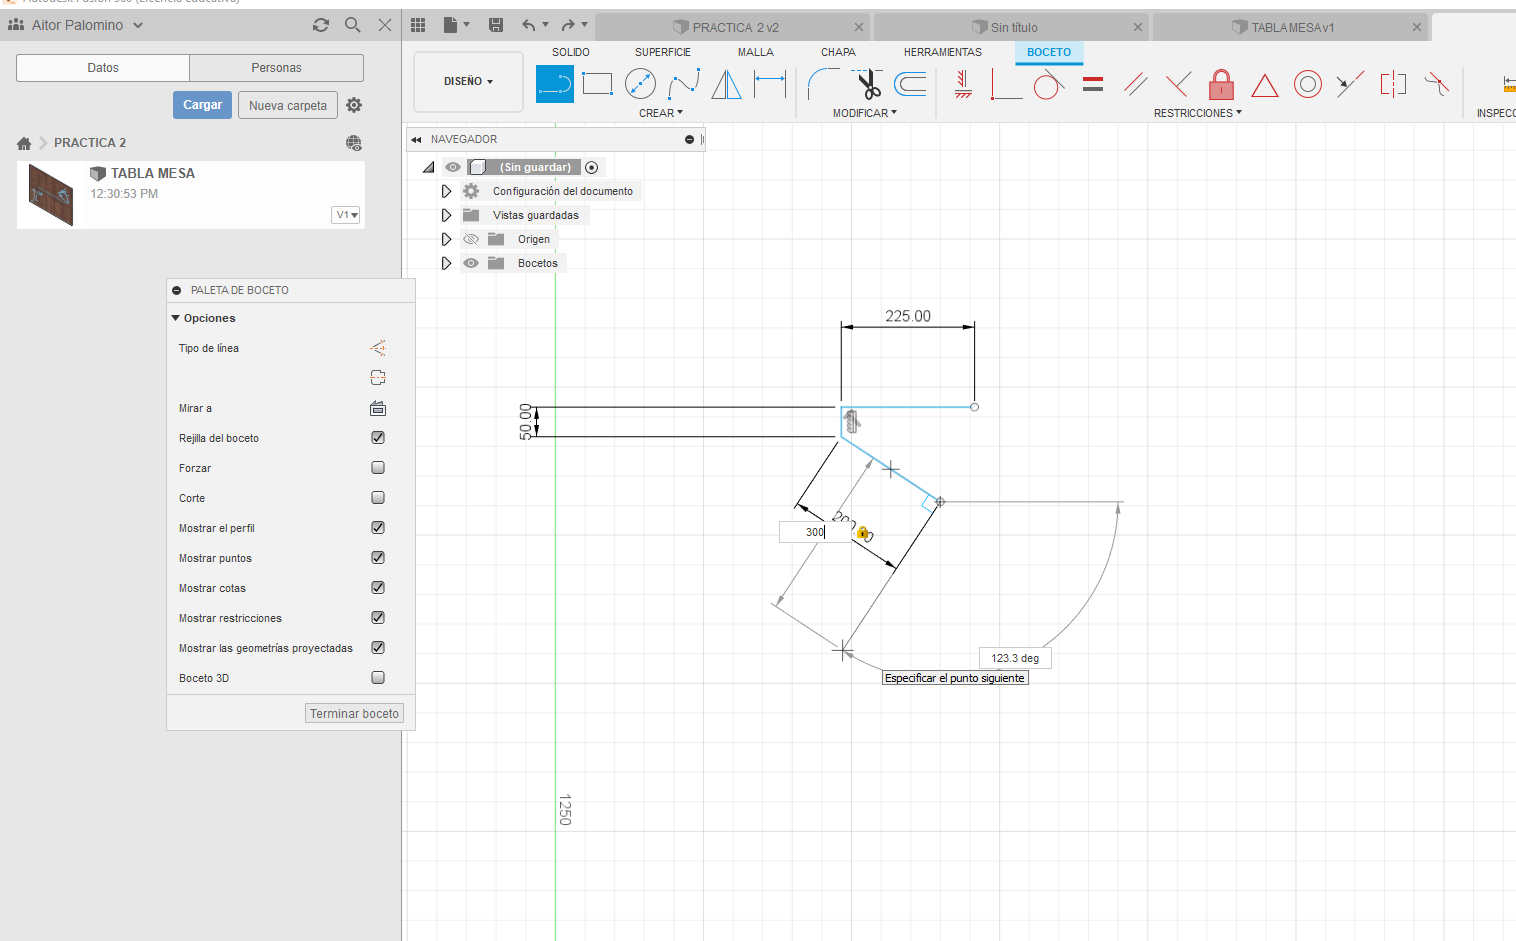This screenshot has height=941, width=1516.
Task: Expand Vistas guardadas node
Action: click(446, 215)
